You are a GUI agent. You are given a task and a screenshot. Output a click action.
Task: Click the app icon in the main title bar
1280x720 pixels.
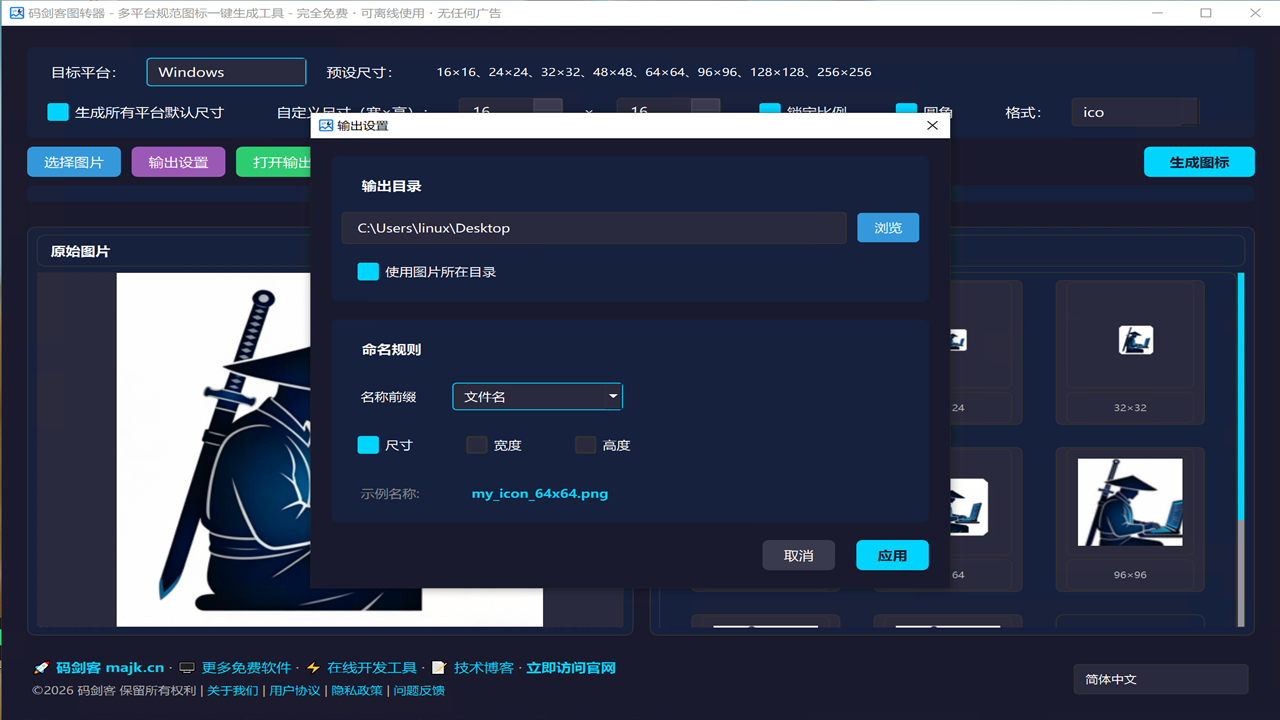tap(17, 13)
